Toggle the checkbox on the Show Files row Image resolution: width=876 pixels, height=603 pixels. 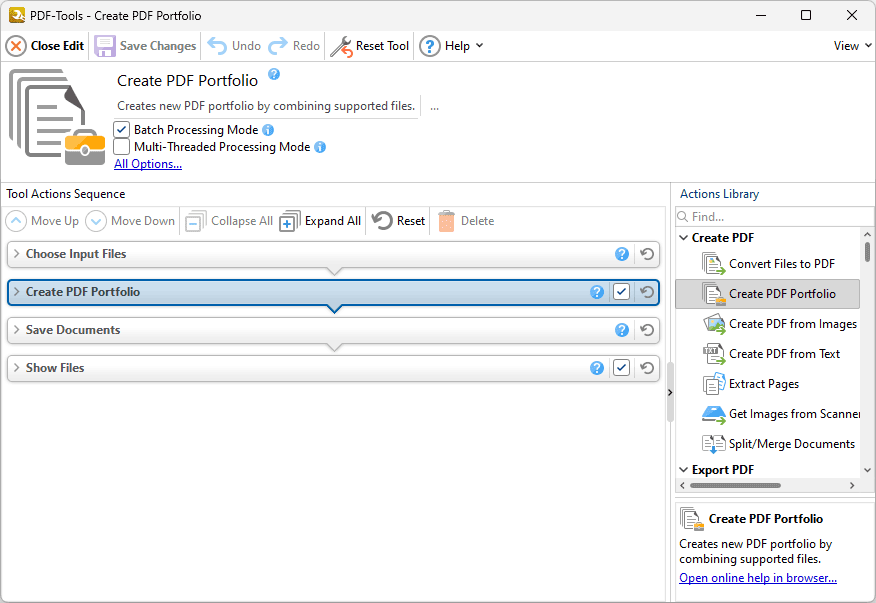coord(621,368)
